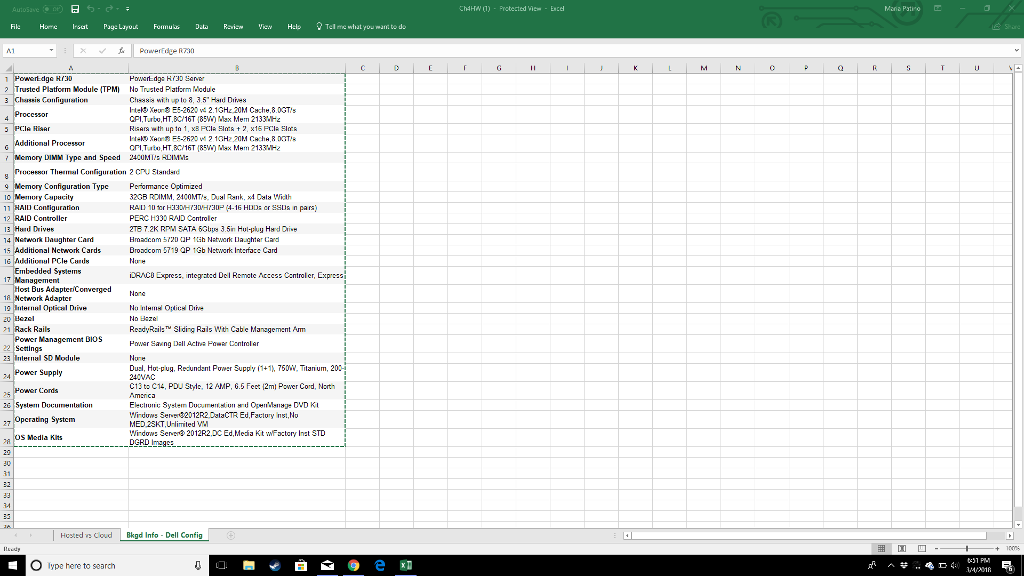Screen dimensions: 1024x576
Task: Click zoom in plus button
Action: (x=997, y=549)
